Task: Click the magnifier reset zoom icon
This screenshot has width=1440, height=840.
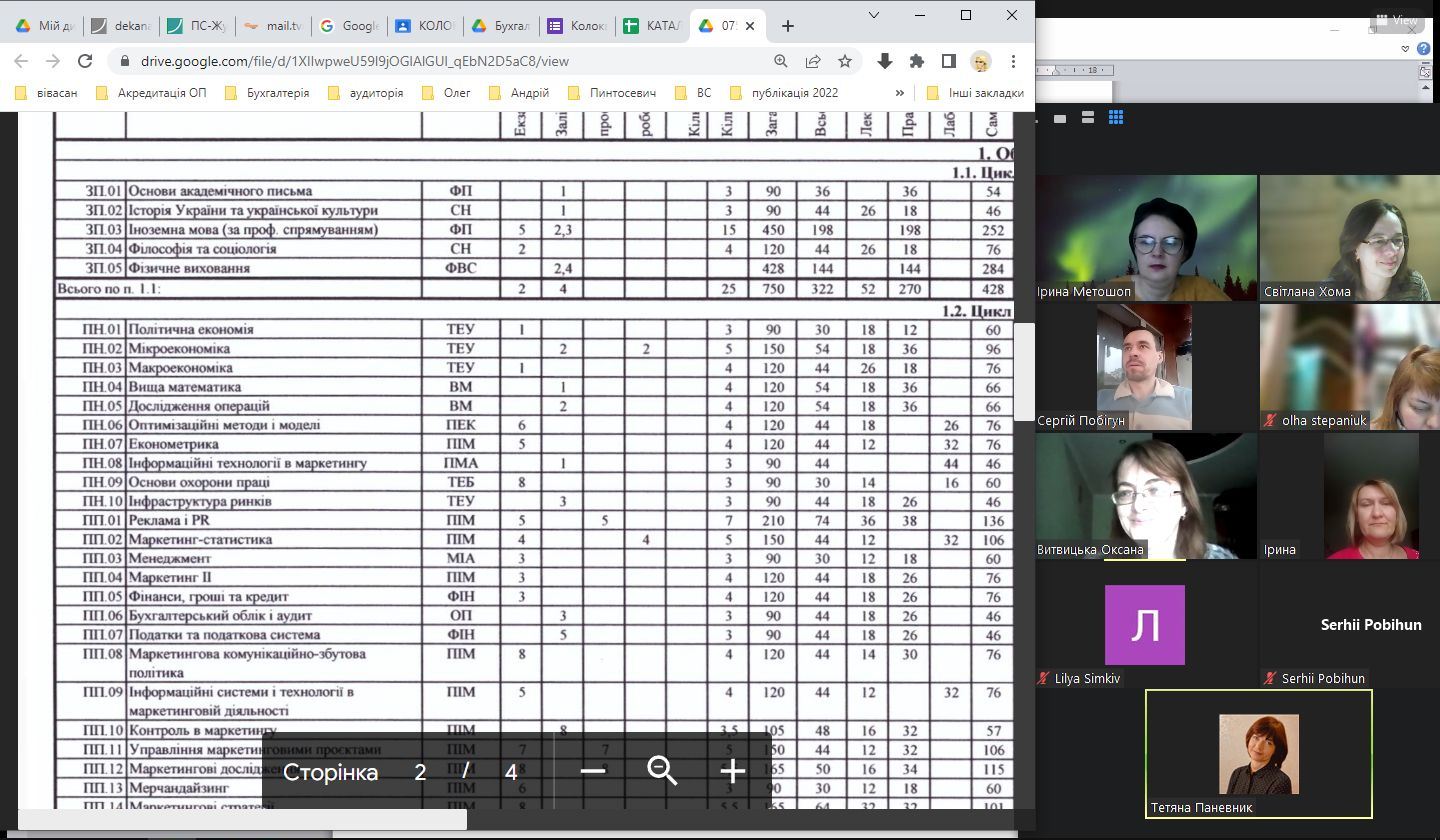Action: tap(662, 771)
